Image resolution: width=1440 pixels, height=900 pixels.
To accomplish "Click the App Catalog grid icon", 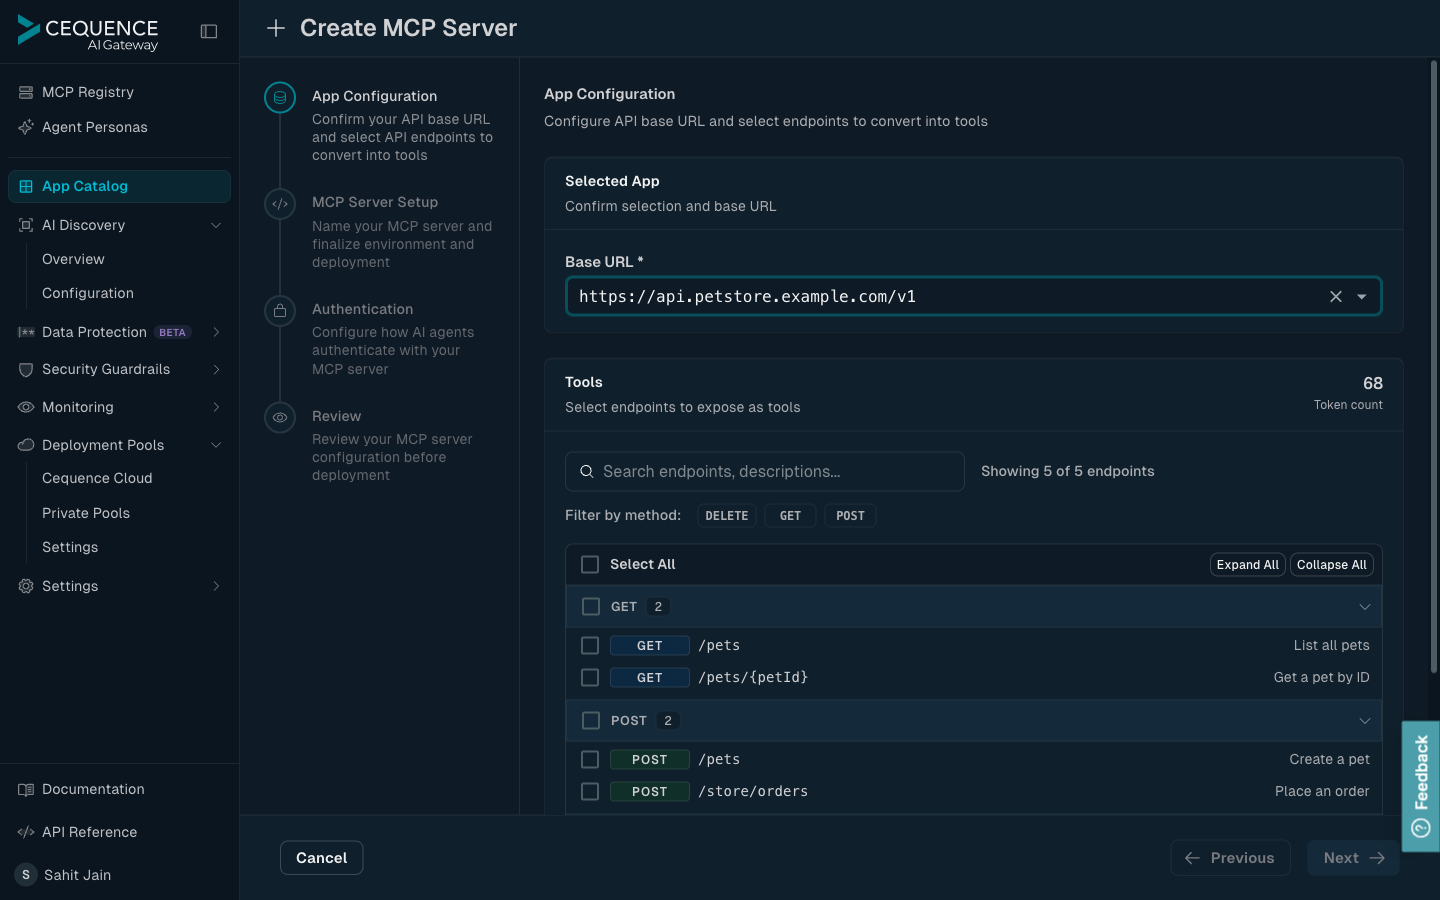I will click(26, 186).
